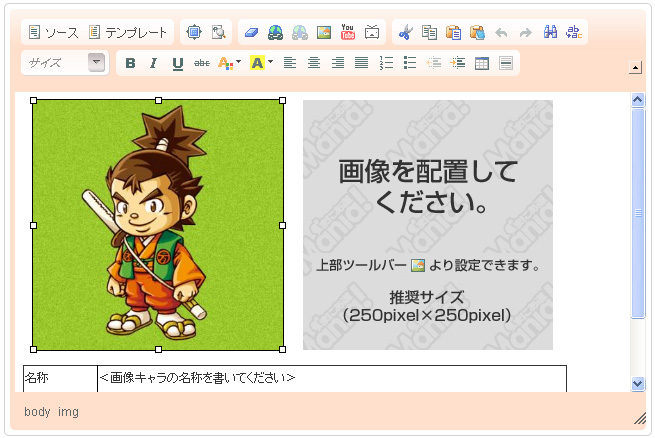Select the img element in path bar
This screenshot has width=655, height=438.
coord(68,412)
